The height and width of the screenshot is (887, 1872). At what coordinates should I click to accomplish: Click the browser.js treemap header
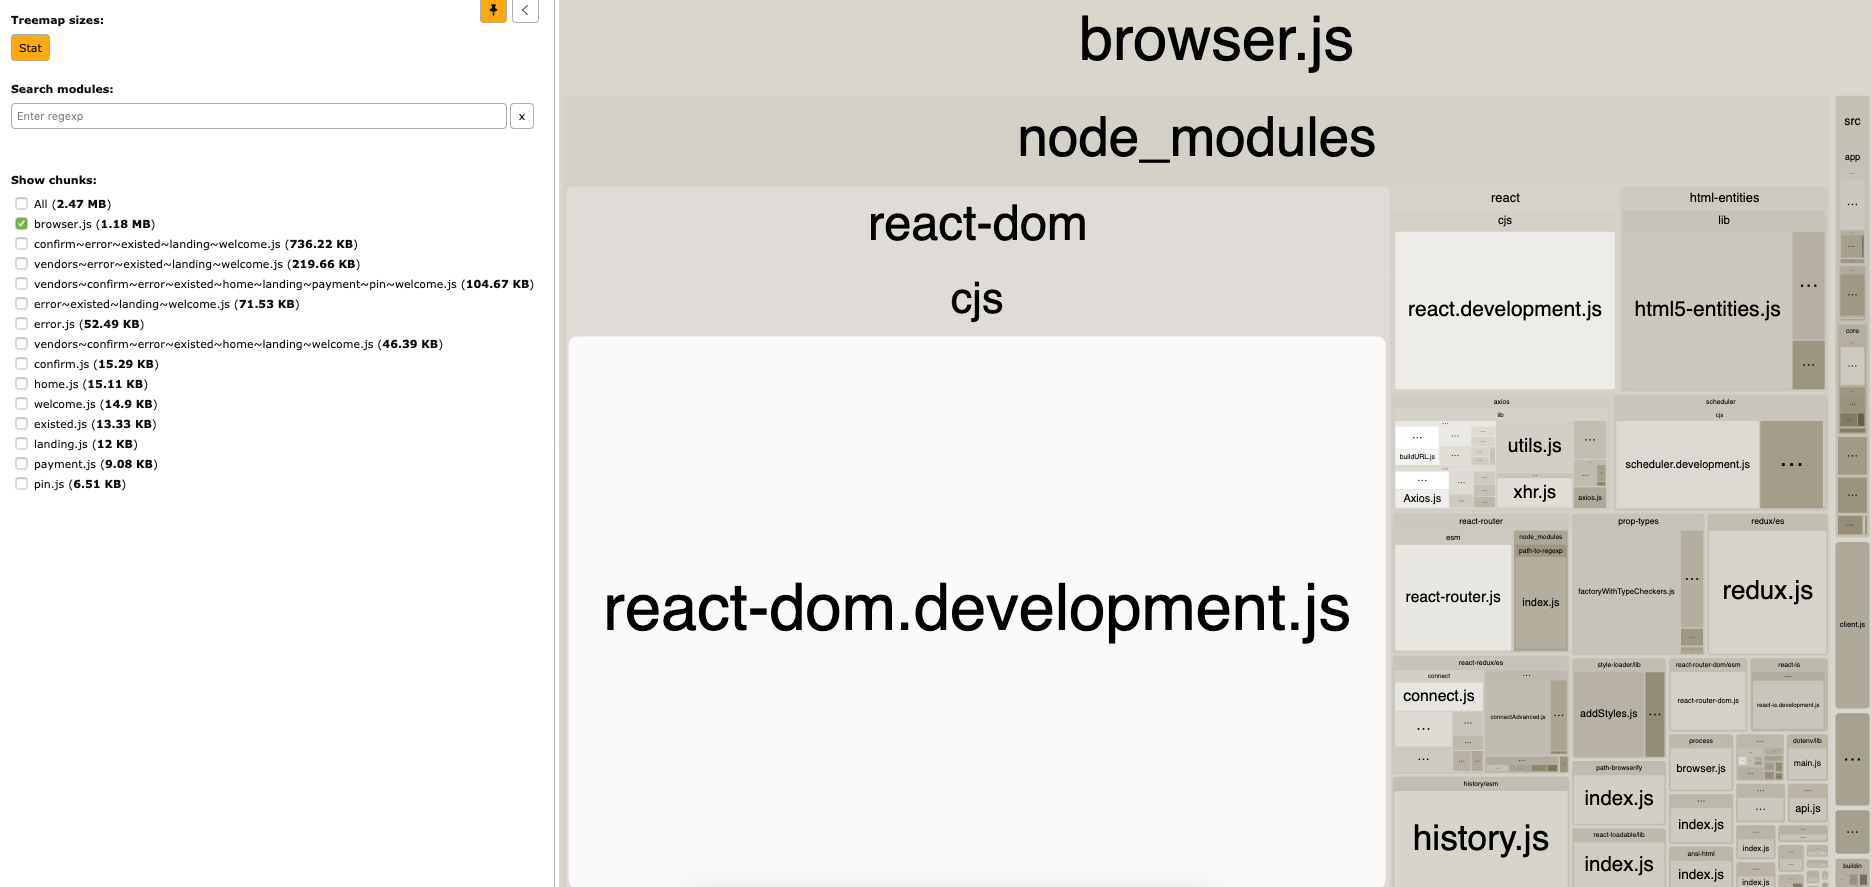[1215, 42]
